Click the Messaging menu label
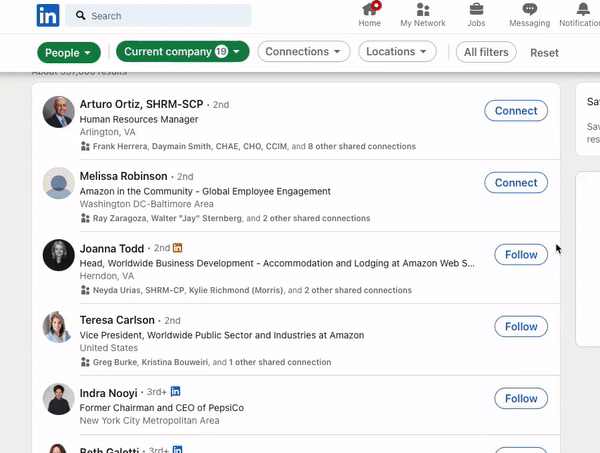This screenshot has width=600, height=453. click(530, 23)
